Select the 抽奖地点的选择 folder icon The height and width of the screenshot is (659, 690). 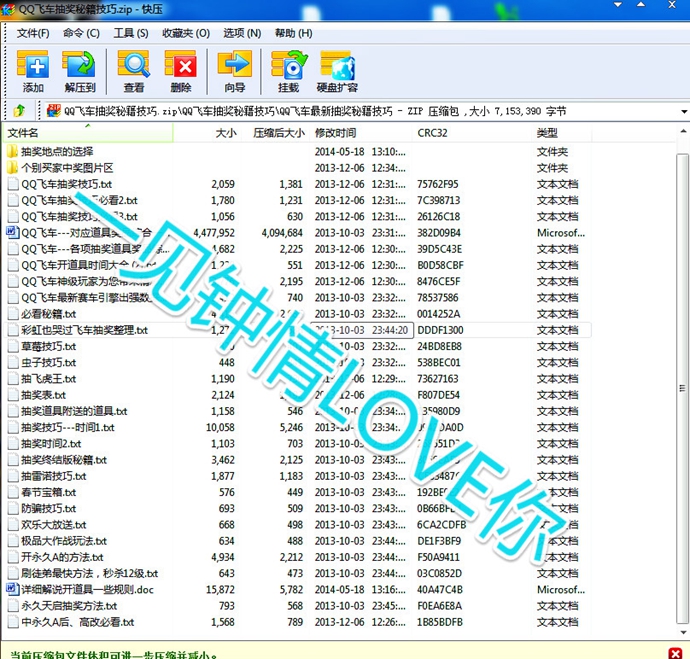[x=12, y=152]
